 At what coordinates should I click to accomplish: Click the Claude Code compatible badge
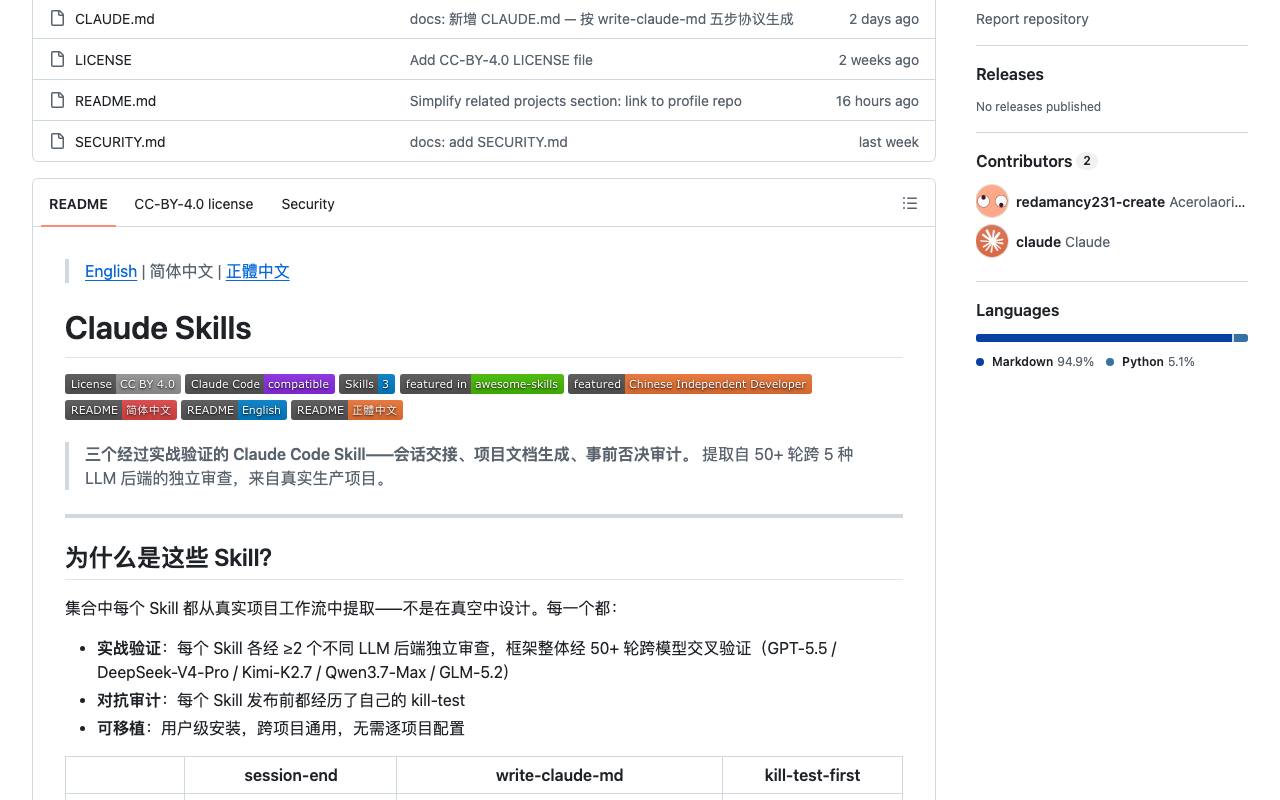pyautogui.click(x=260, y=384)
